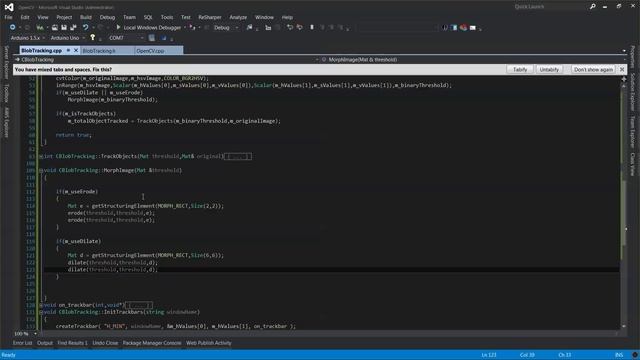Click the Find in Files toolbar icon
Screen dimensions: 640x360
point(249,27)
